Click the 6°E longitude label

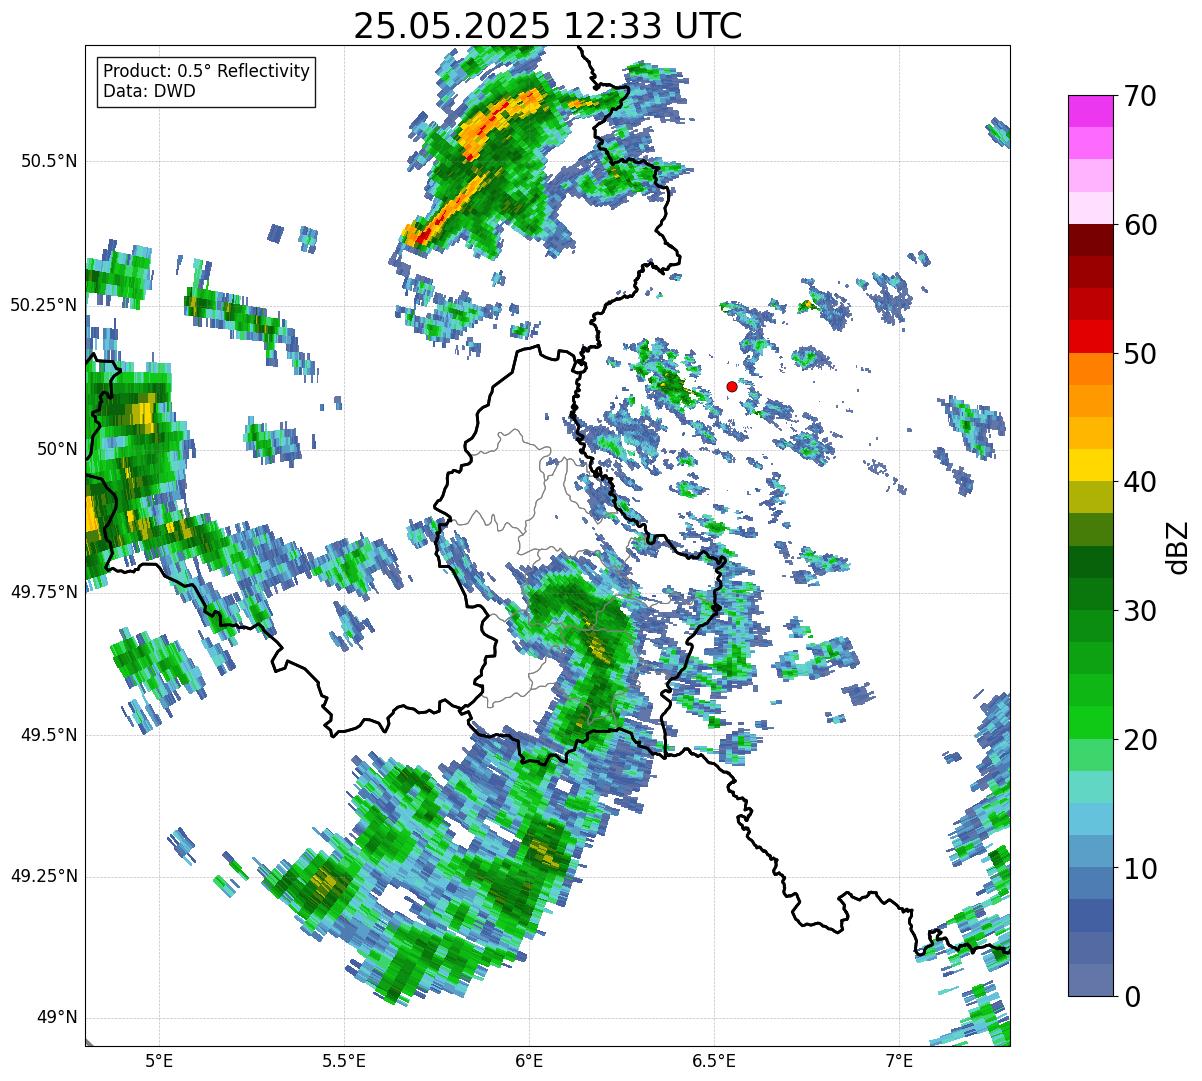(x=529, y=1060)
